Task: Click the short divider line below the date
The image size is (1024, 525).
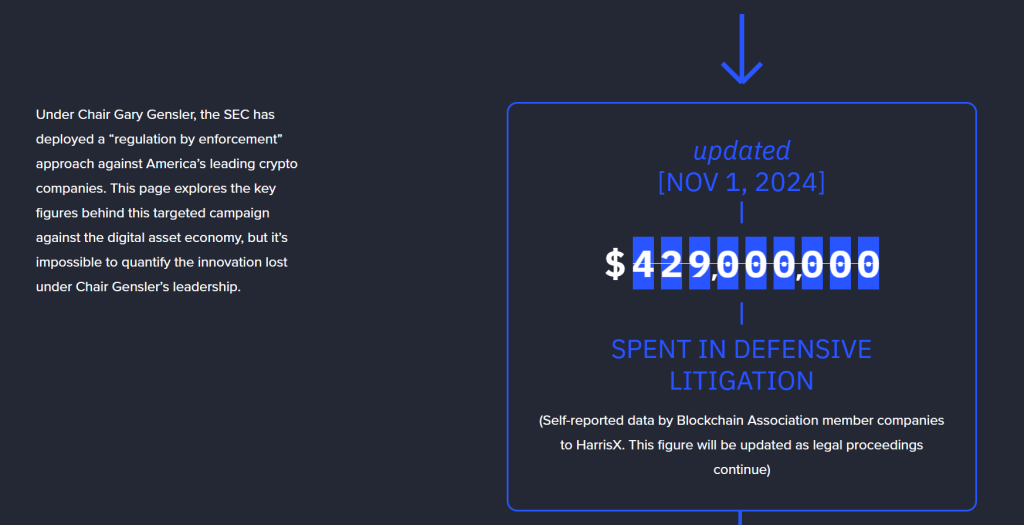Action: coord(741,211)
